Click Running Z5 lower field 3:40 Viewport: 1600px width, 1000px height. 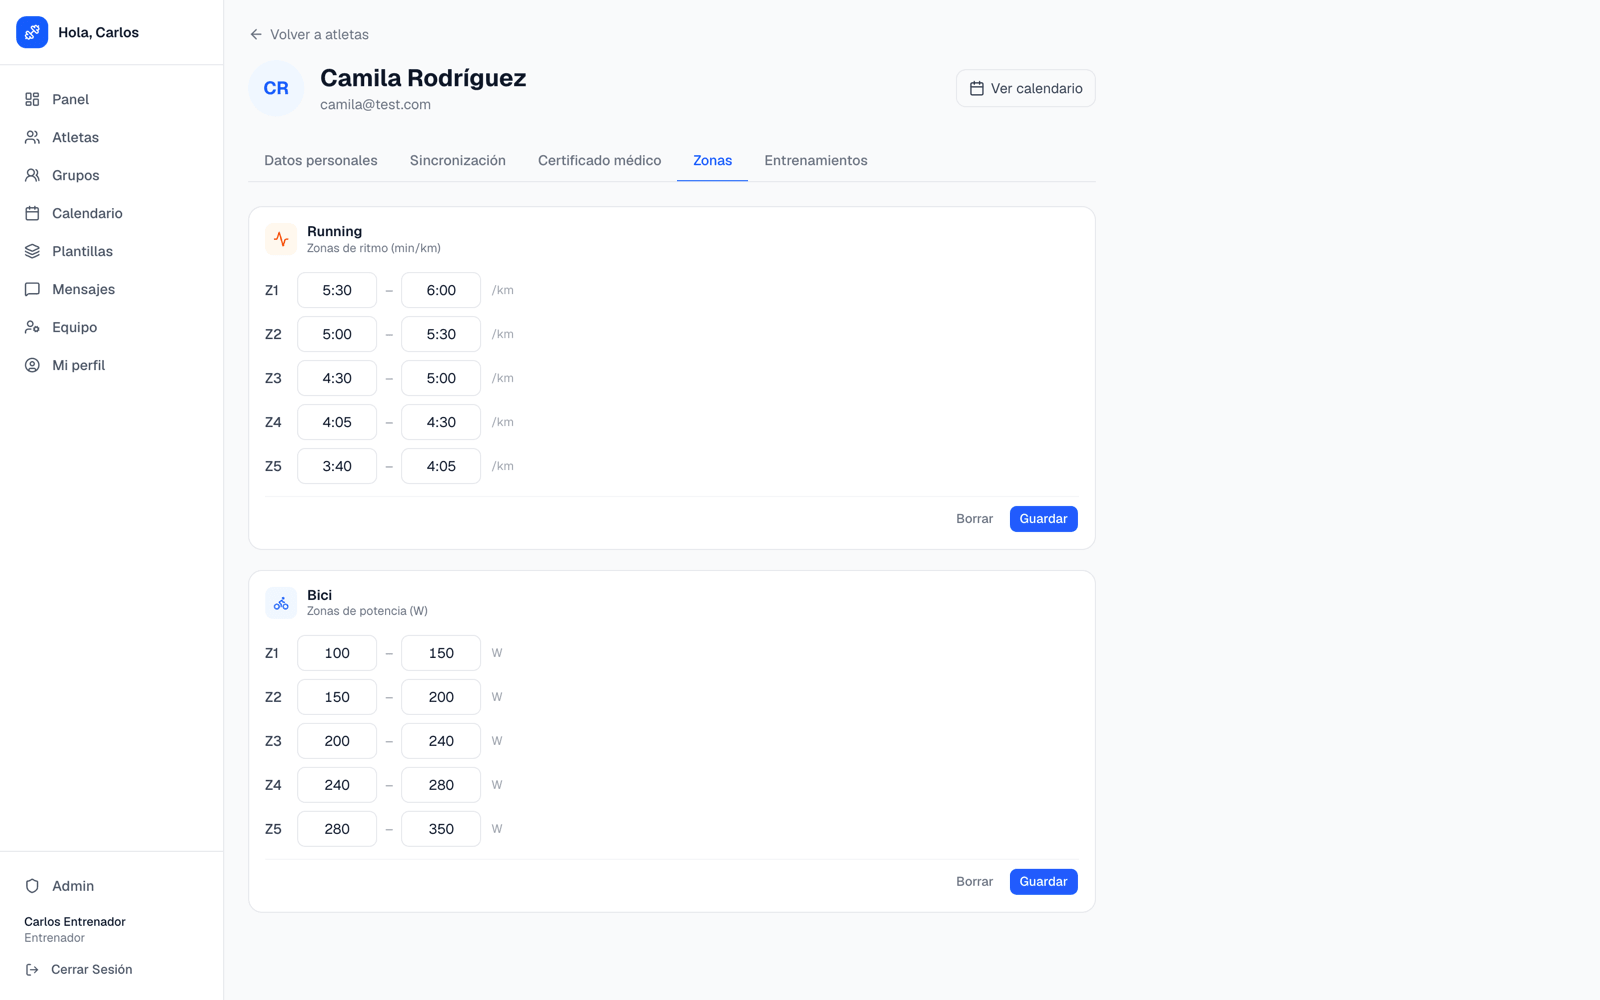[x=337, y=466]
